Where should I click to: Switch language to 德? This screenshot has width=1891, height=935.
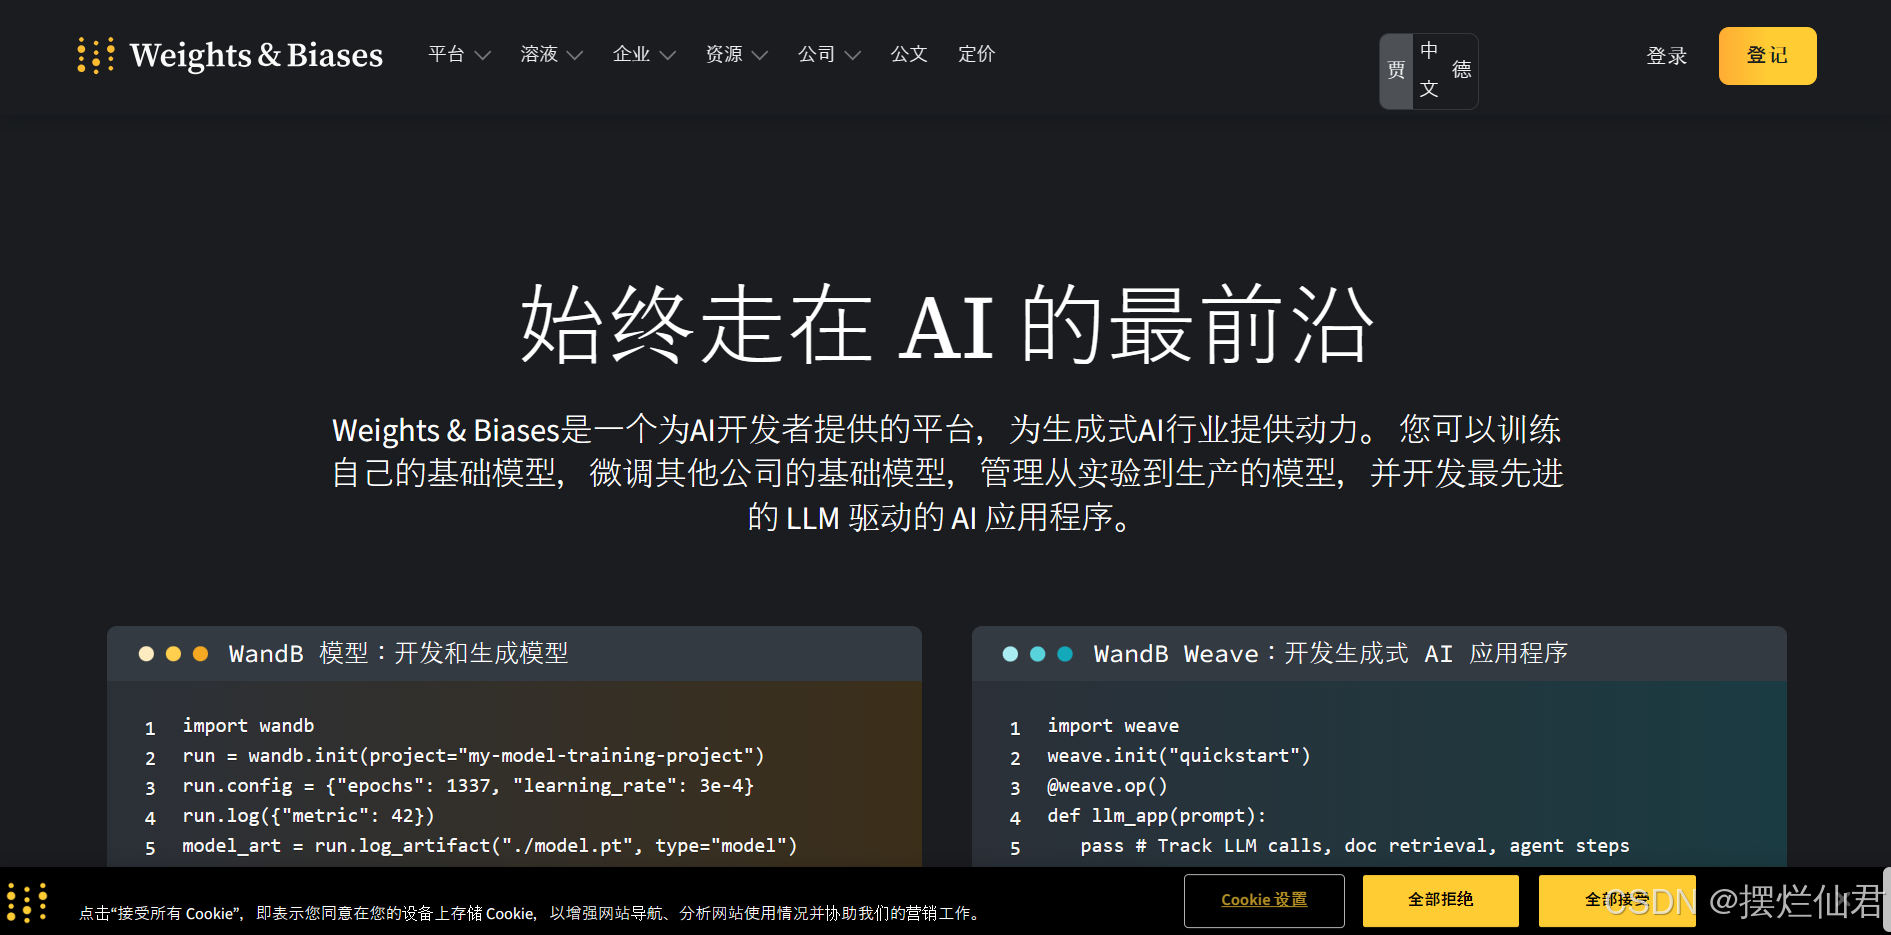pos(1460,70)
